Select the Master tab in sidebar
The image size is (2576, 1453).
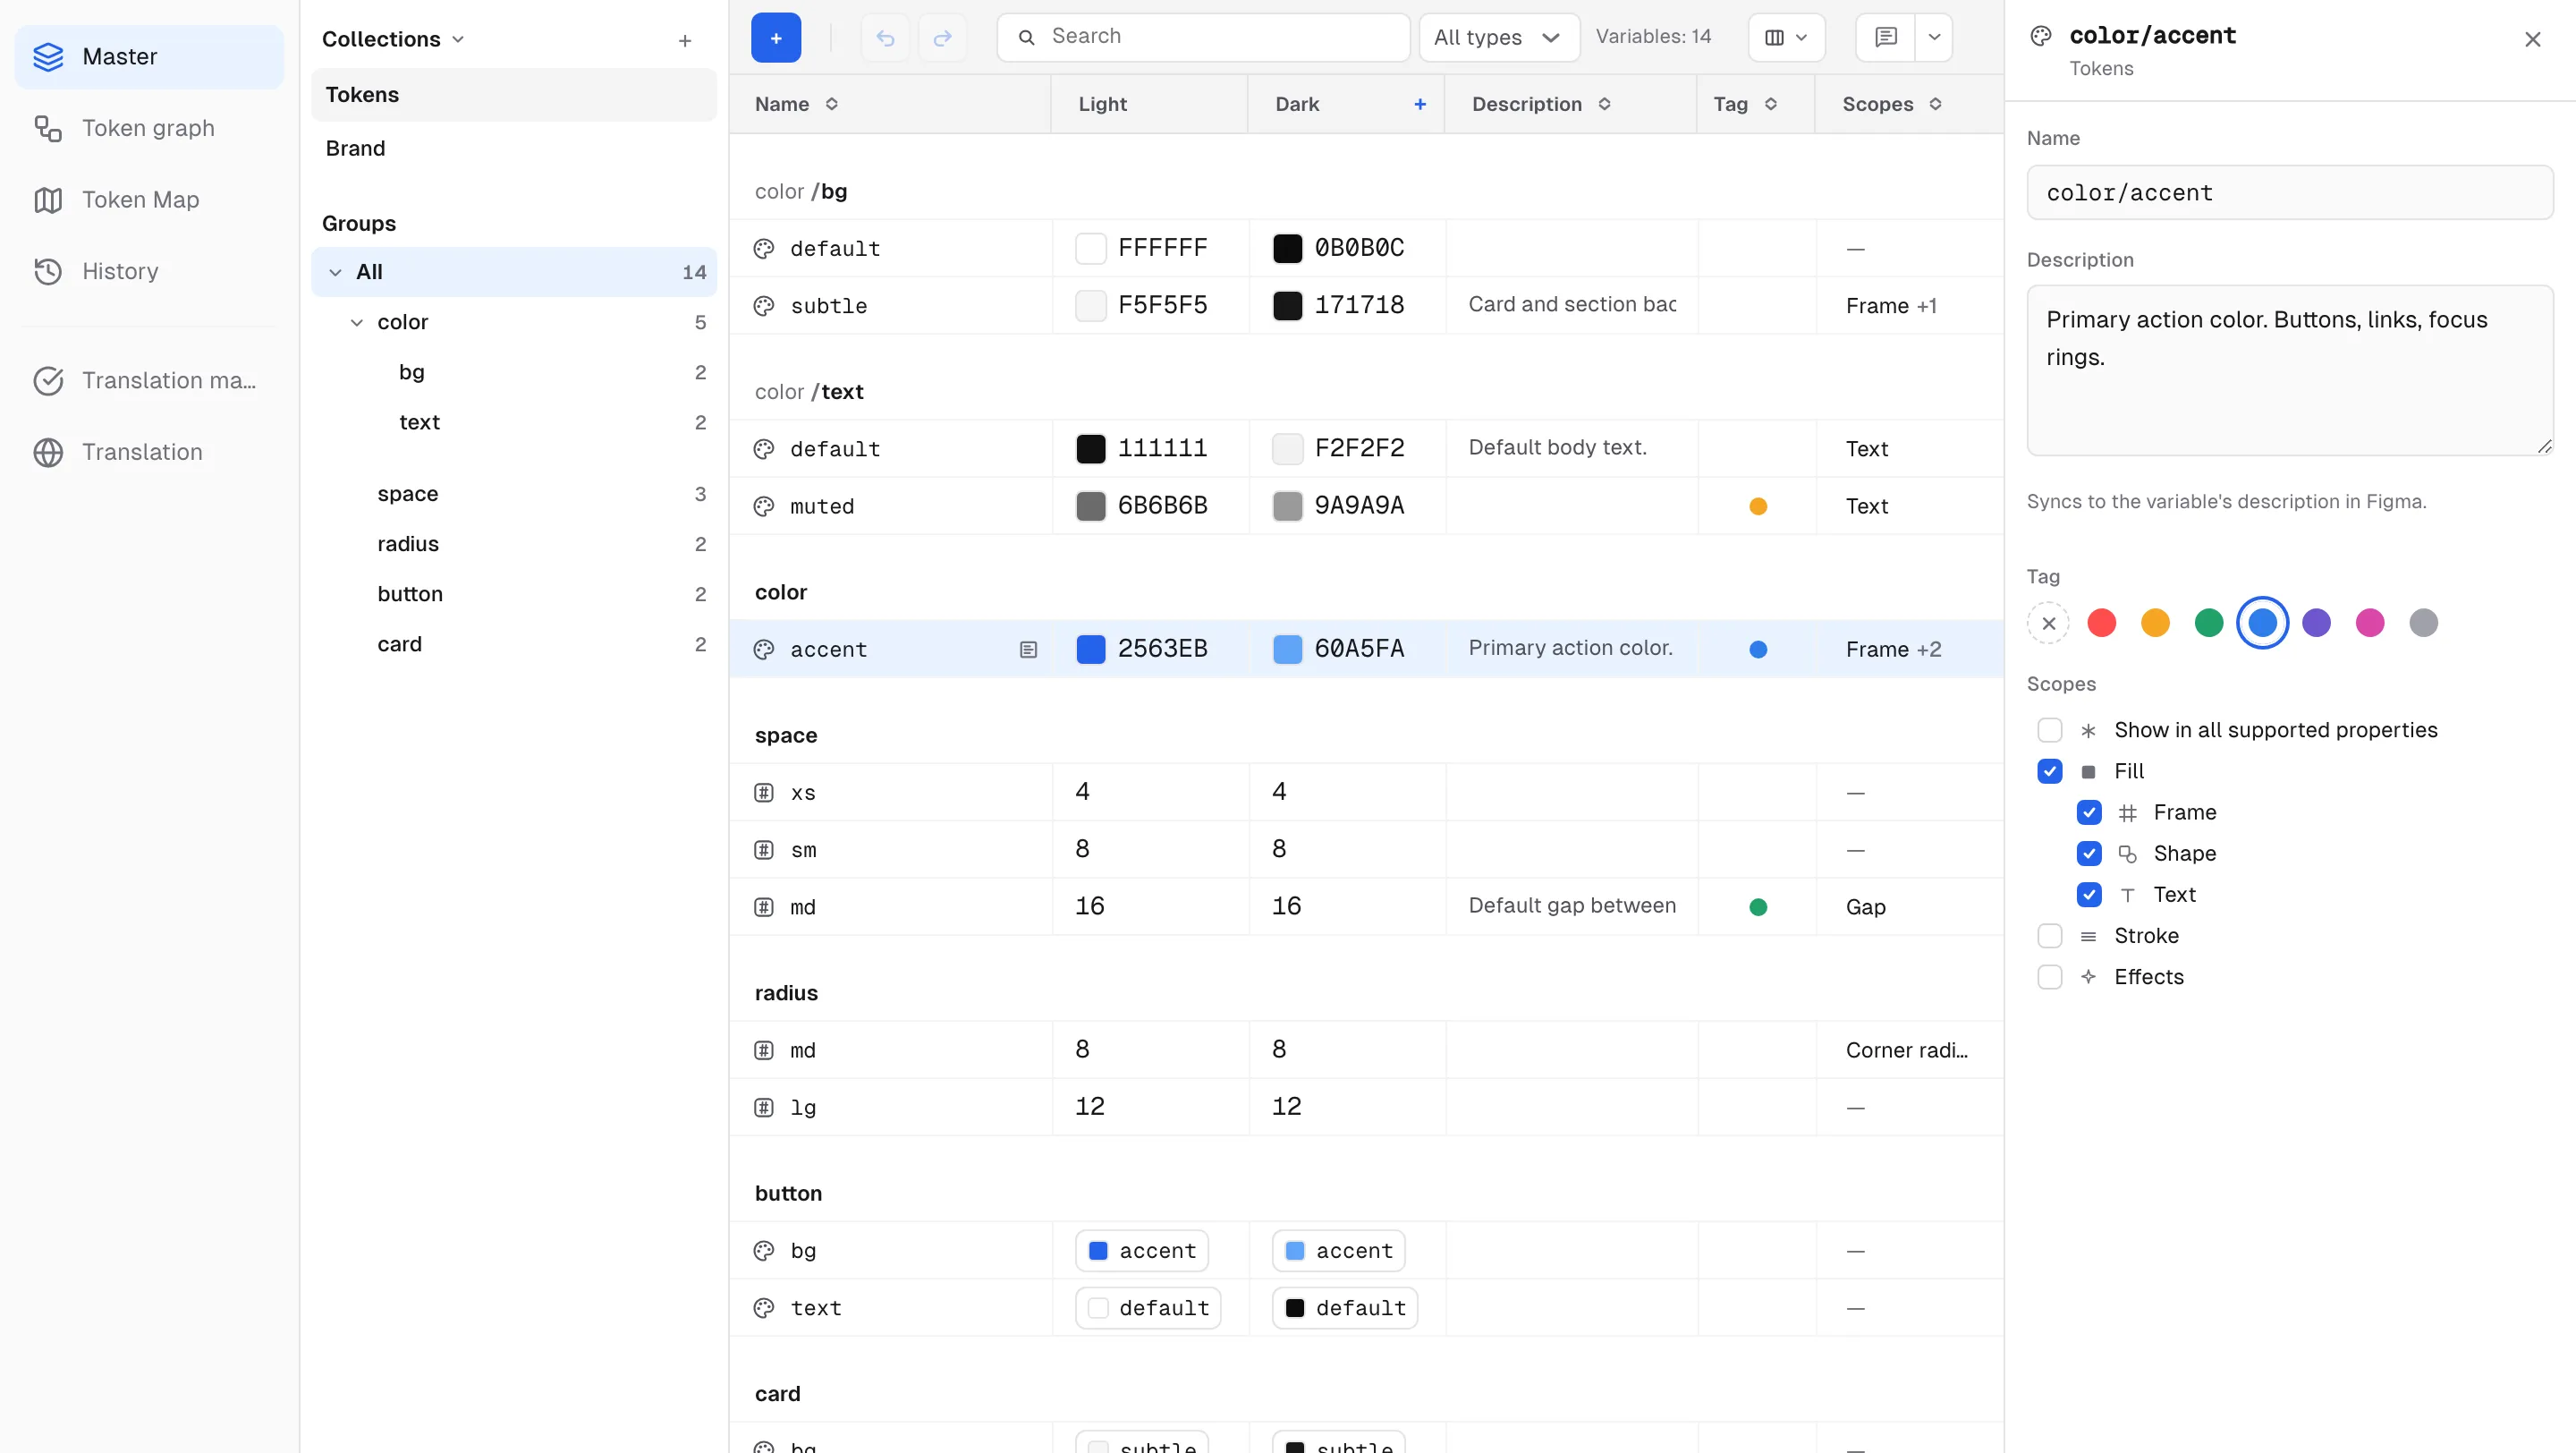pyautogui.click(x=148, y=57)
